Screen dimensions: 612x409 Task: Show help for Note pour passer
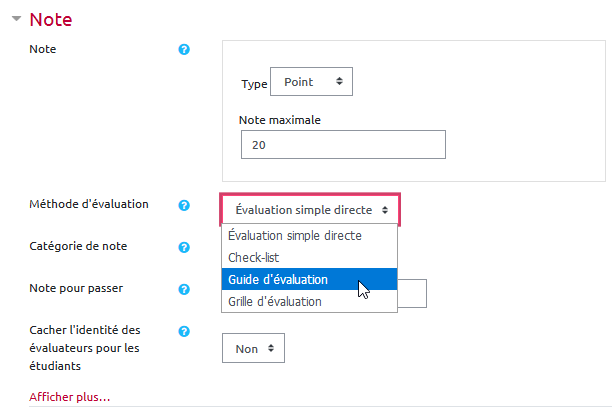pyautogui.click(x=184, y=290)
